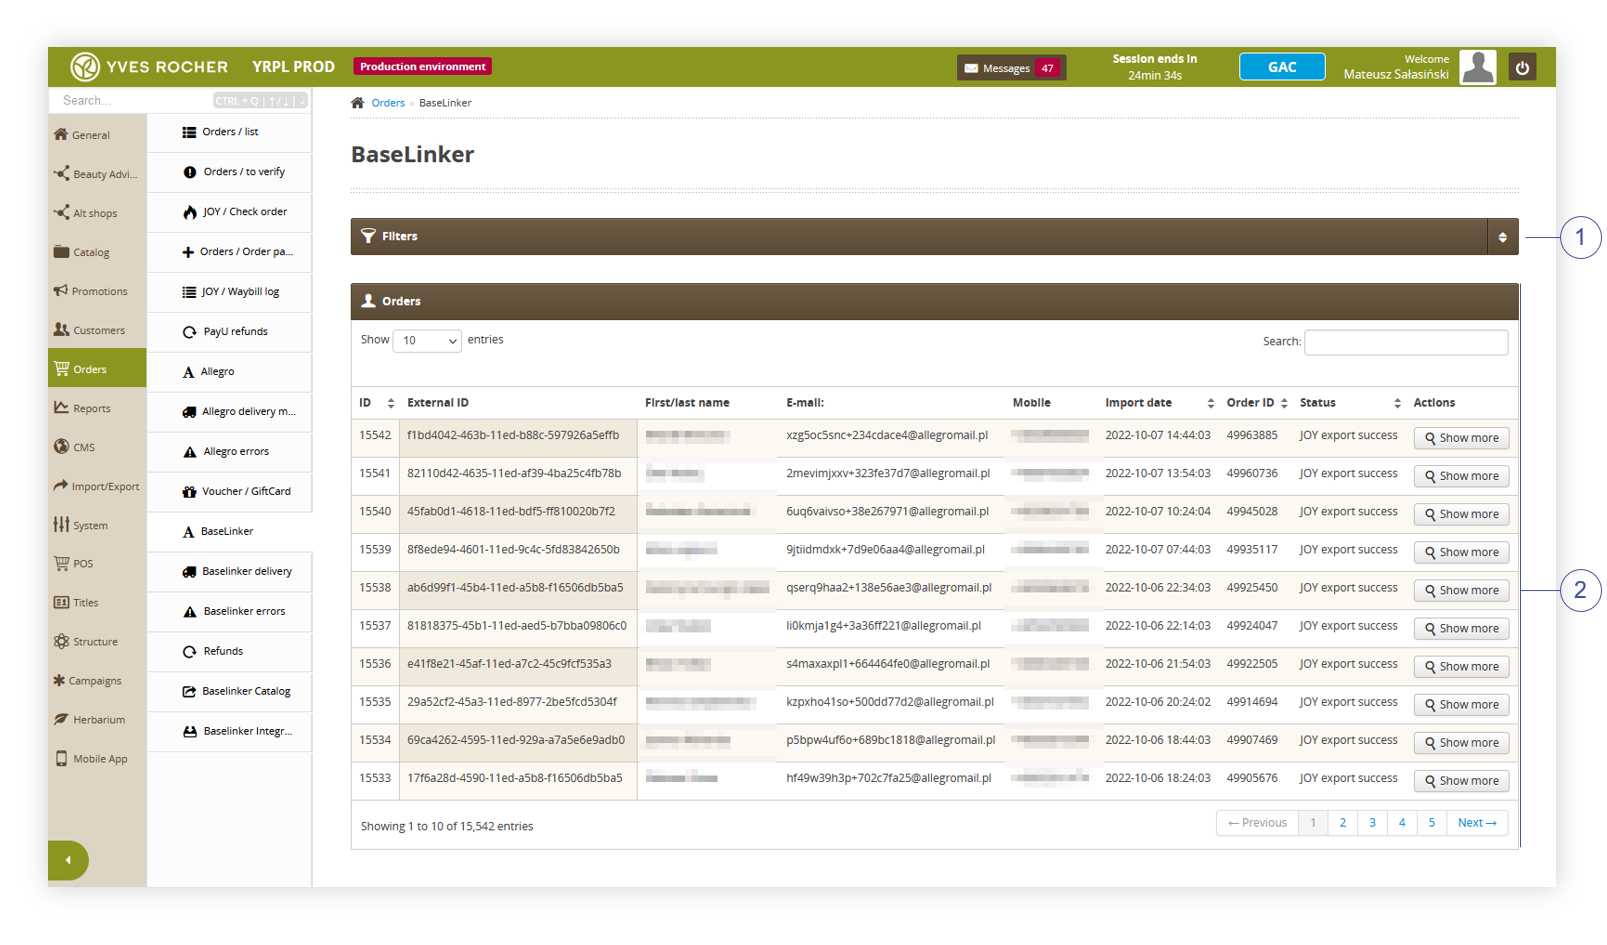
Task: Sort table by Import date column
Action: 1159,403
